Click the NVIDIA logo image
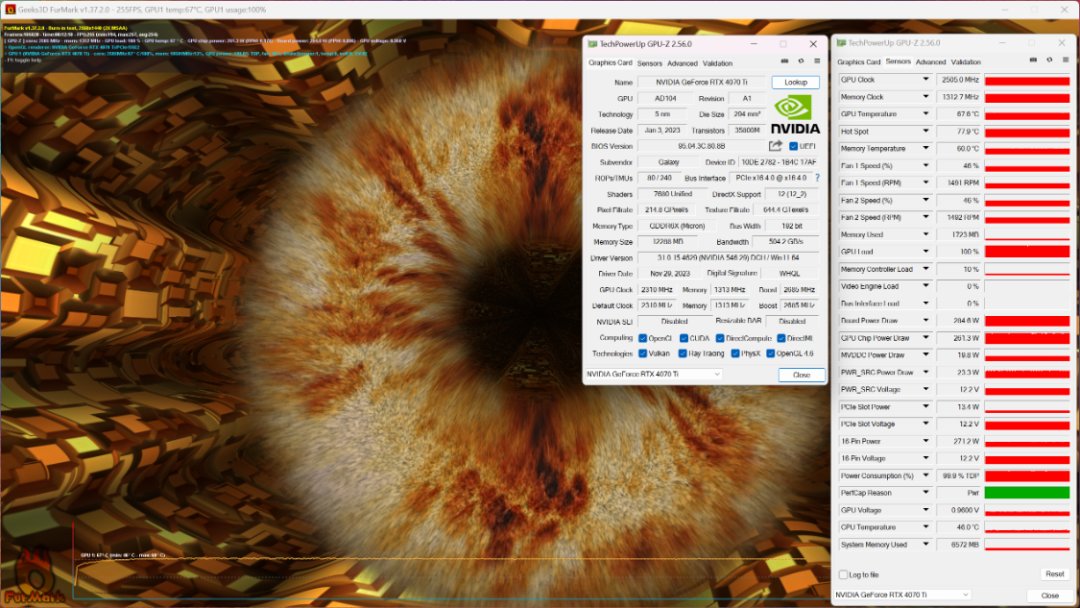This screenshot has width=1080, height=608. (x=795, y=114)
